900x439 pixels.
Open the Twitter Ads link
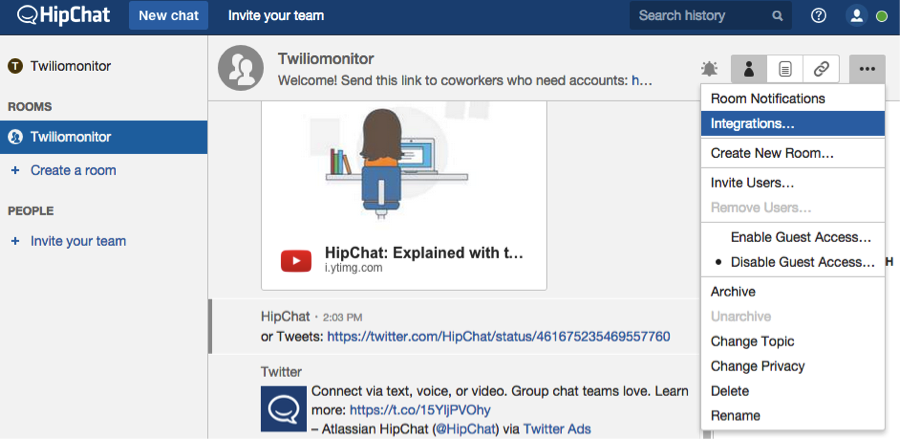[x=557, y=429]
